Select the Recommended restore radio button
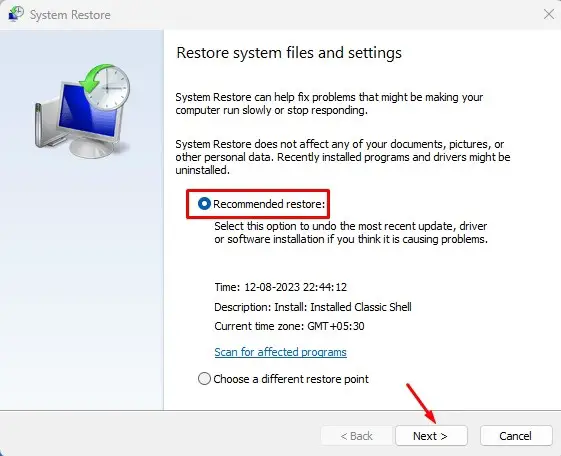 204,204
